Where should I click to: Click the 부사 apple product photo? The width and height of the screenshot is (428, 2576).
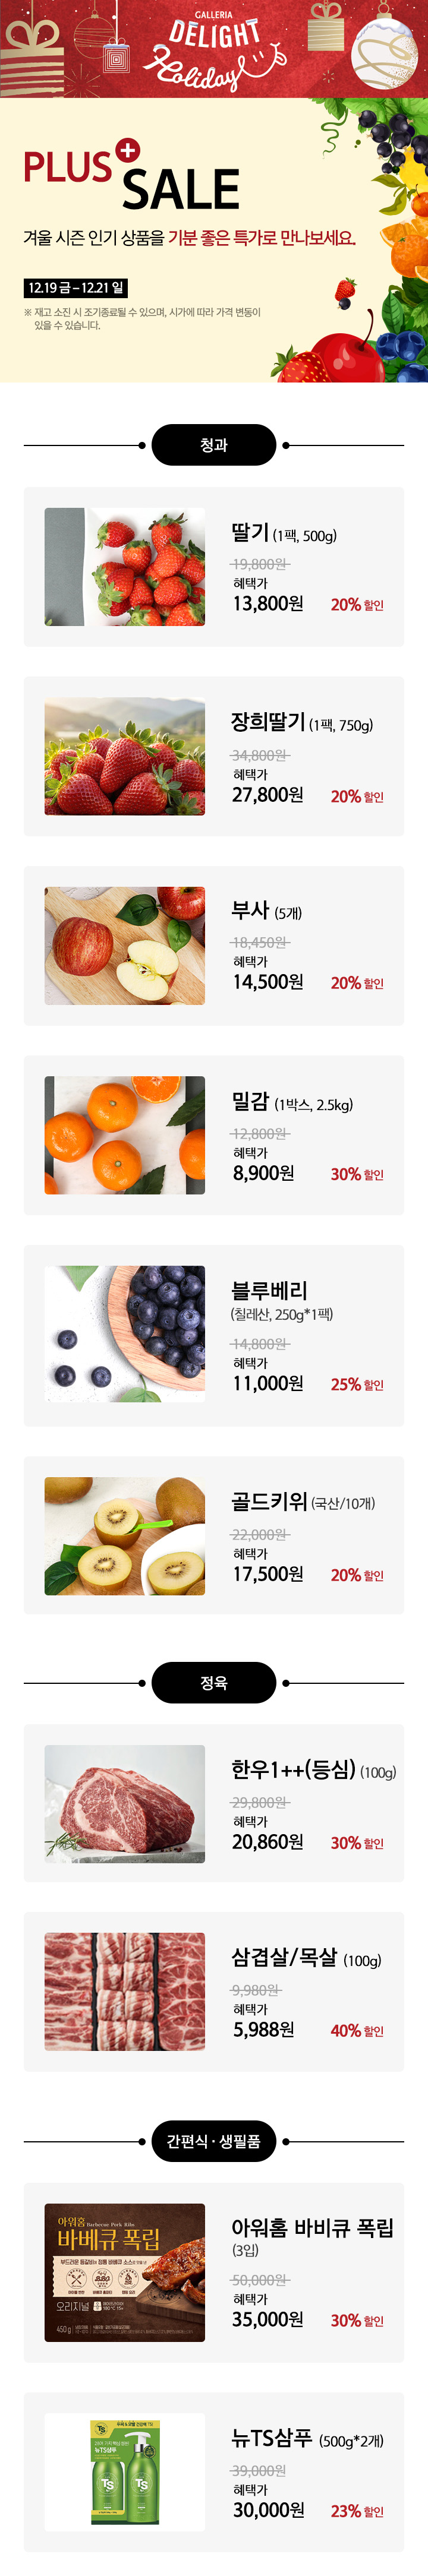[124, 946]
